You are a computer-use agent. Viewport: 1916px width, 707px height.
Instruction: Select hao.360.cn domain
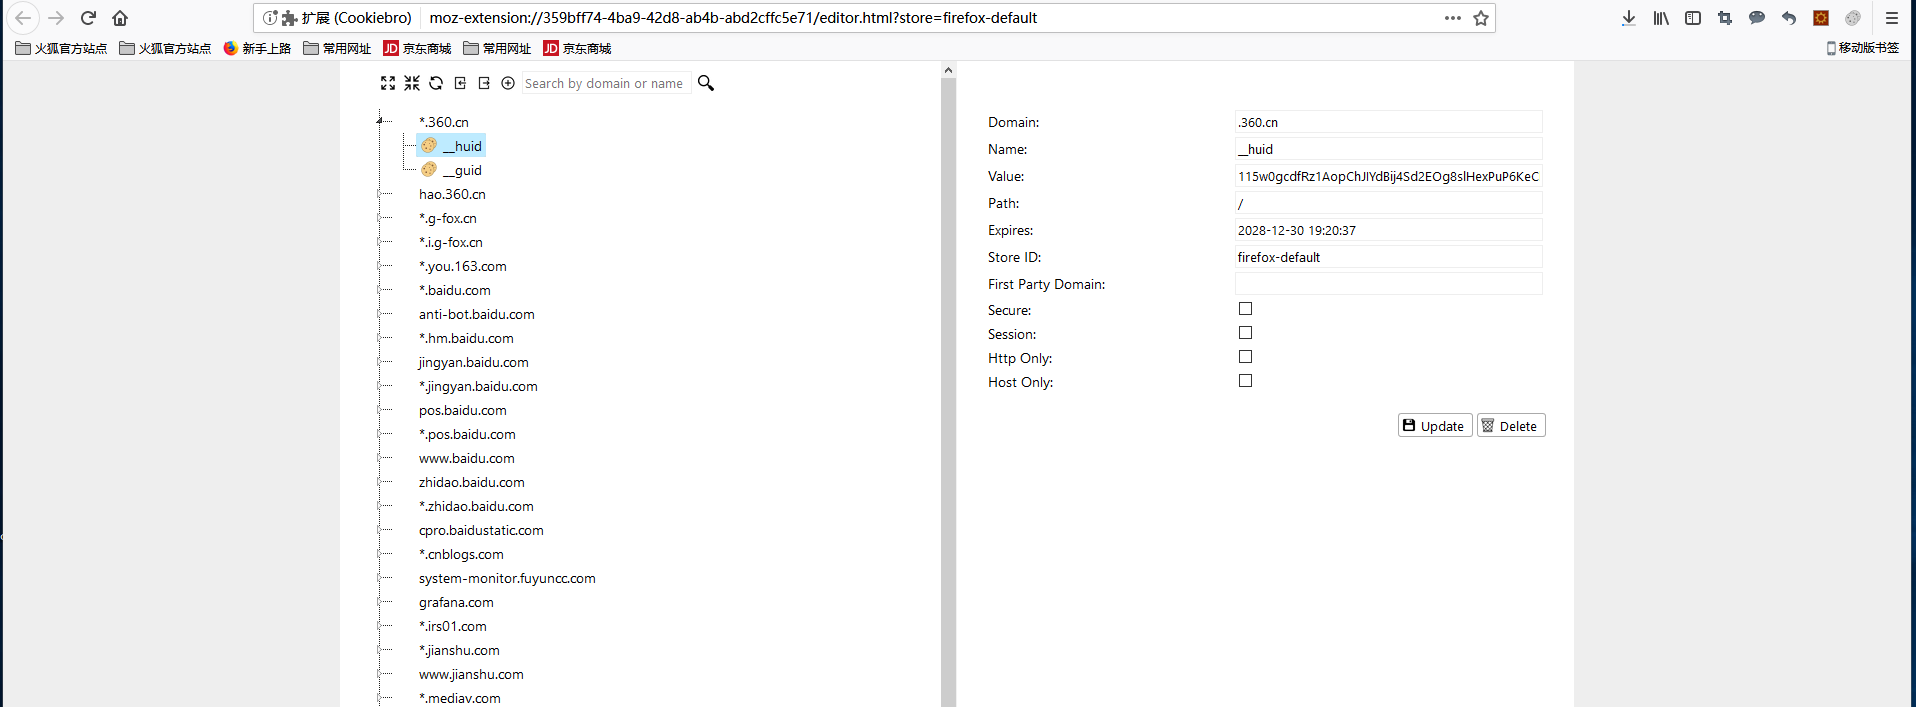click(452, 194)
